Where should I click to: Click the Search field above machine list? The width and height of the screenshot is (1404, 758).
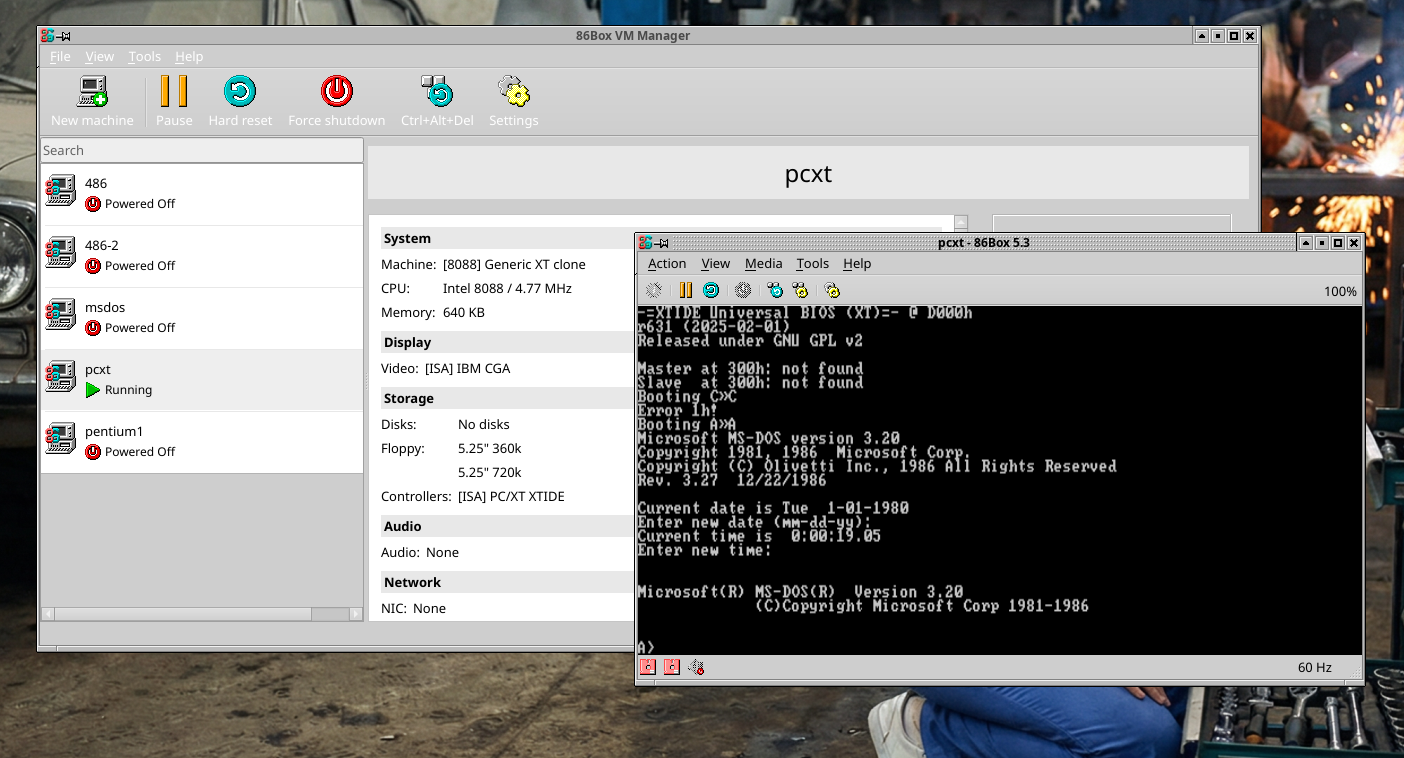[202, 150]
